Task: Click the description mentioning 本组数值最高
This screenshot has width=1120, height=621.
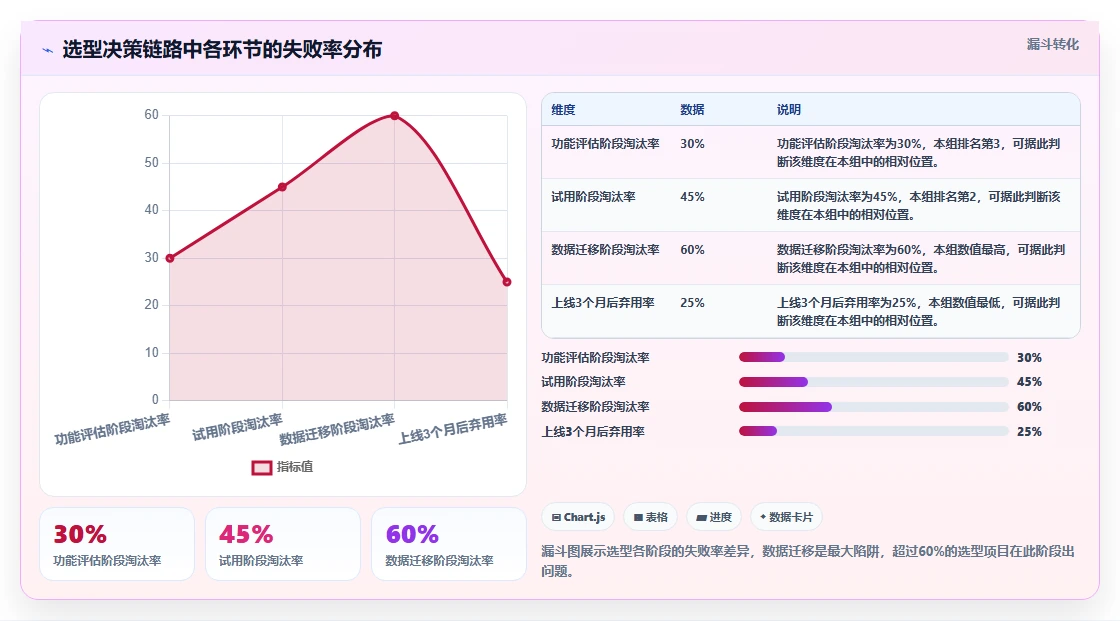Action: click(921, 258)
